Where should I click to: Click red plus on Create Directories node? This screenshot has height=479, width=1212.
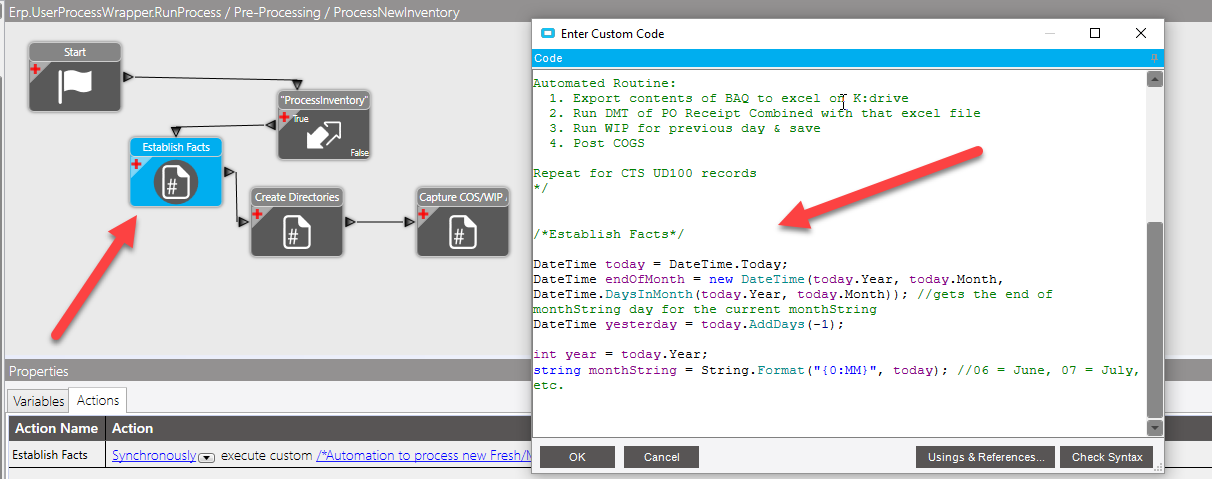[257, 213]
